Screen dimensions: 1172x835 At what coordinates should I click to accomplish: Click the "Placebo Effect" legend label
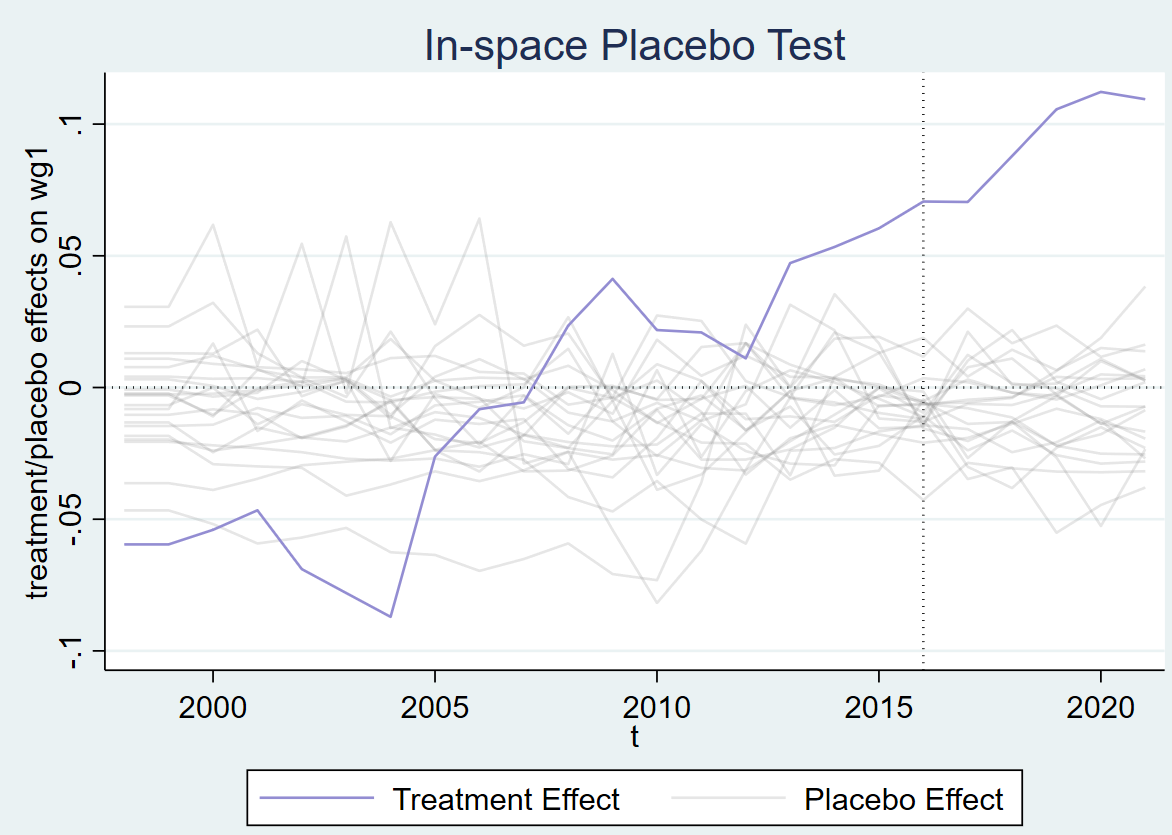tap(903, 800)
